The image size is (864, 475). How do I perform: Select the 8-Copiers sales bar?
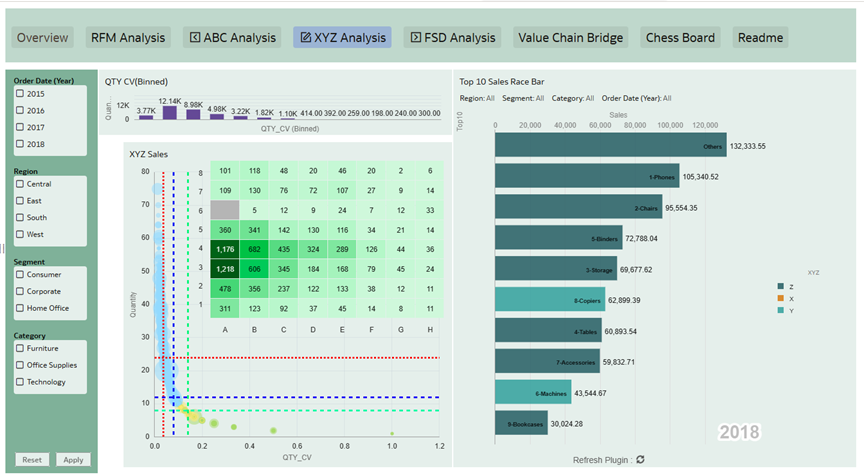tap(550, 300)
